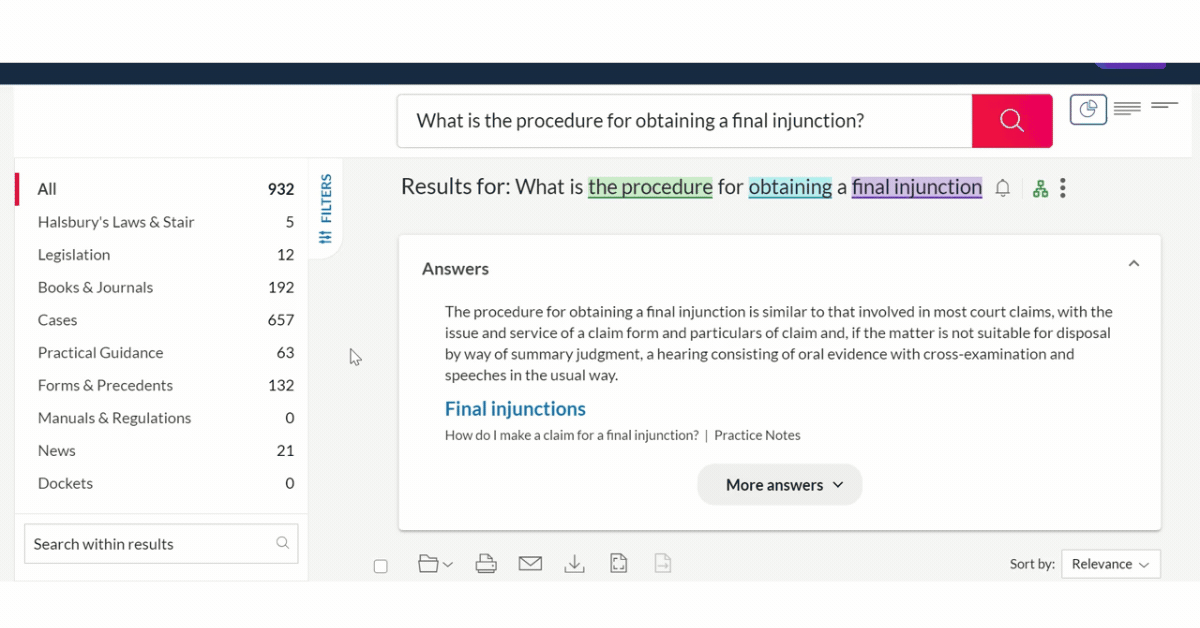
Task: Open the Final injunctions link
Action: (x=515, y=409)
